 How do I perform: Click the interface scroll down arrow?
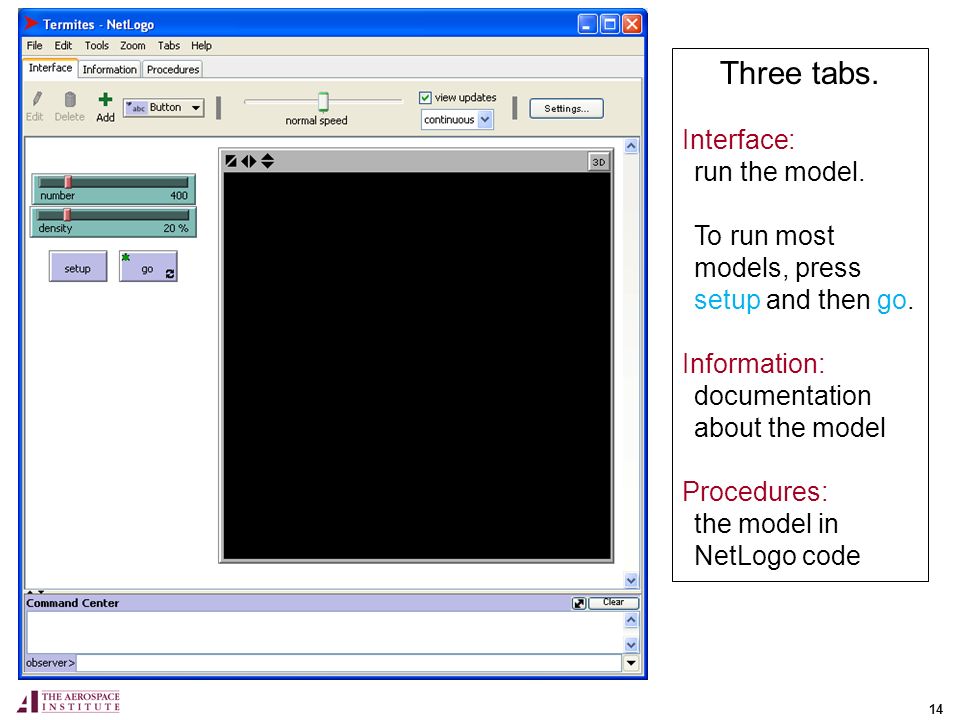tap(631, 580)
